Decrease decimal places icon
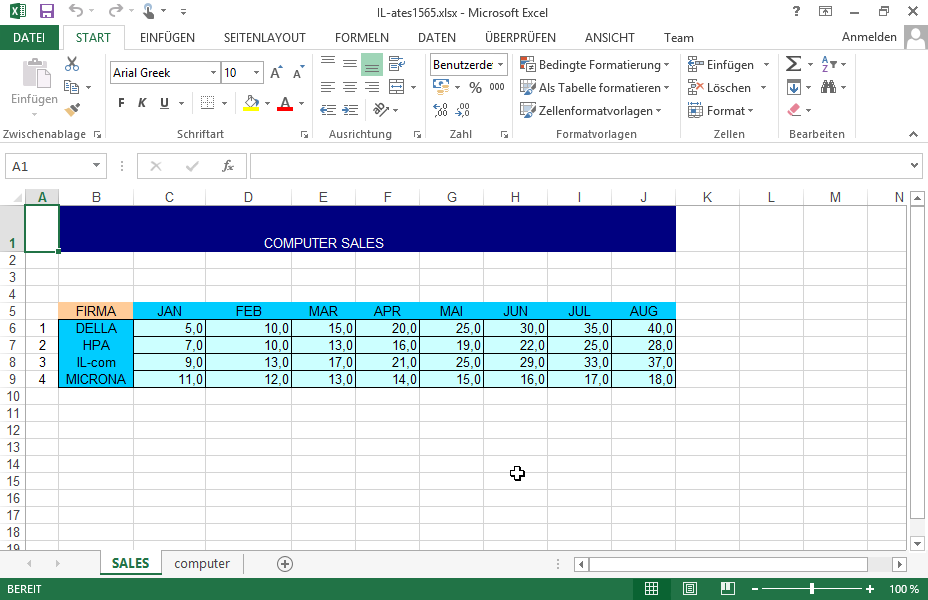This screenshot has width=928, height=600. click(x=463, y=110)
